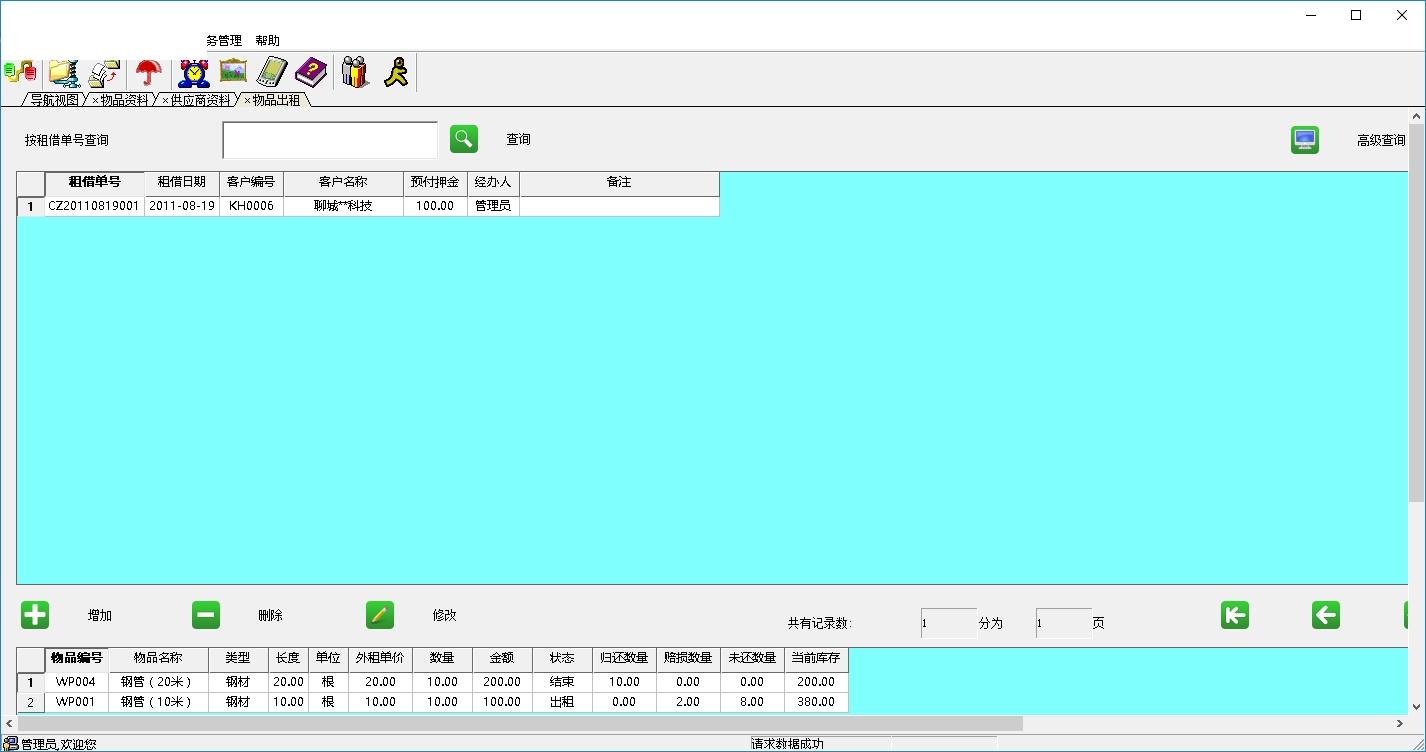Focus the 按租借单号查询 search field
This screenshot has height=752, width=1426.
(x=330, y=140)
